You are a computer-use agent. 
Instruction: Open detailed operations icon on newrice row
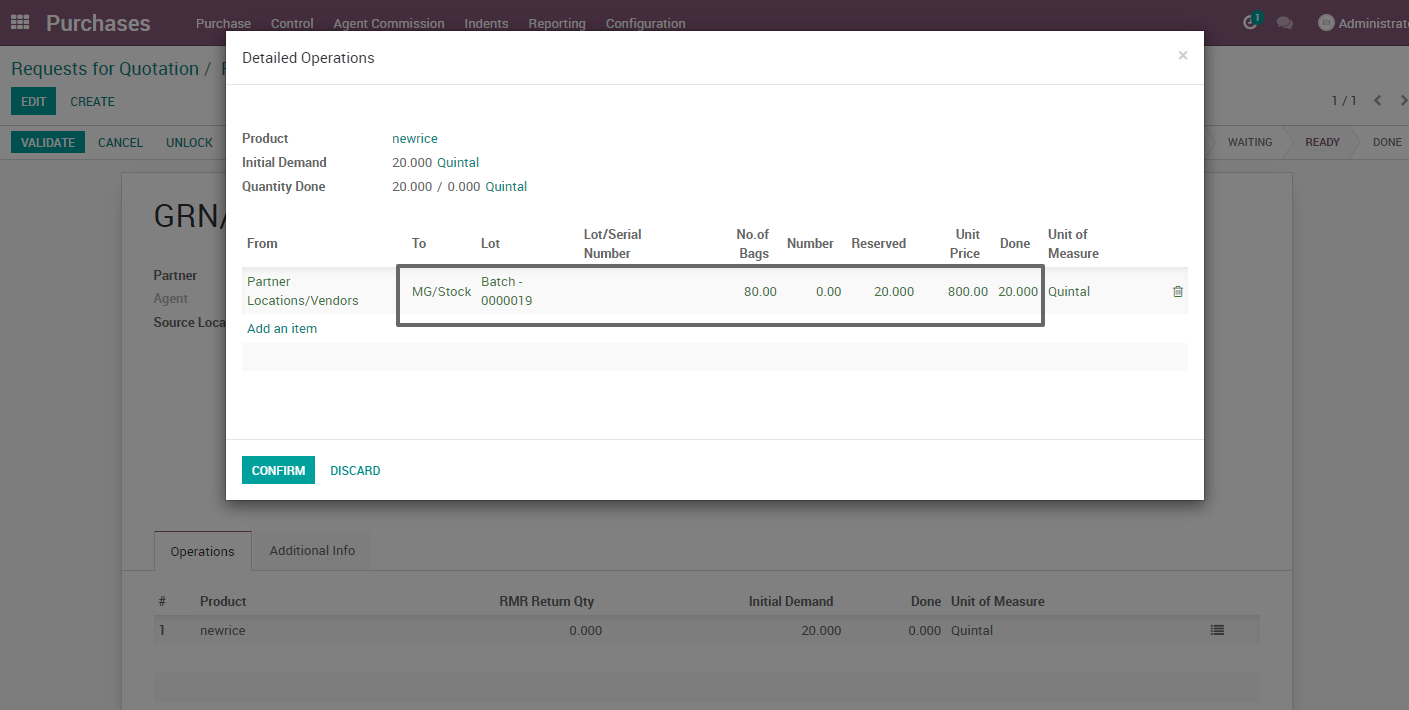(1217, 630)
